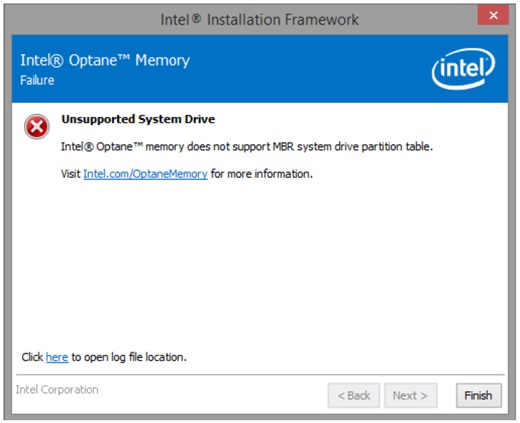
Task: Click the Unsupported System Drive heading
Action: (138, 119)
